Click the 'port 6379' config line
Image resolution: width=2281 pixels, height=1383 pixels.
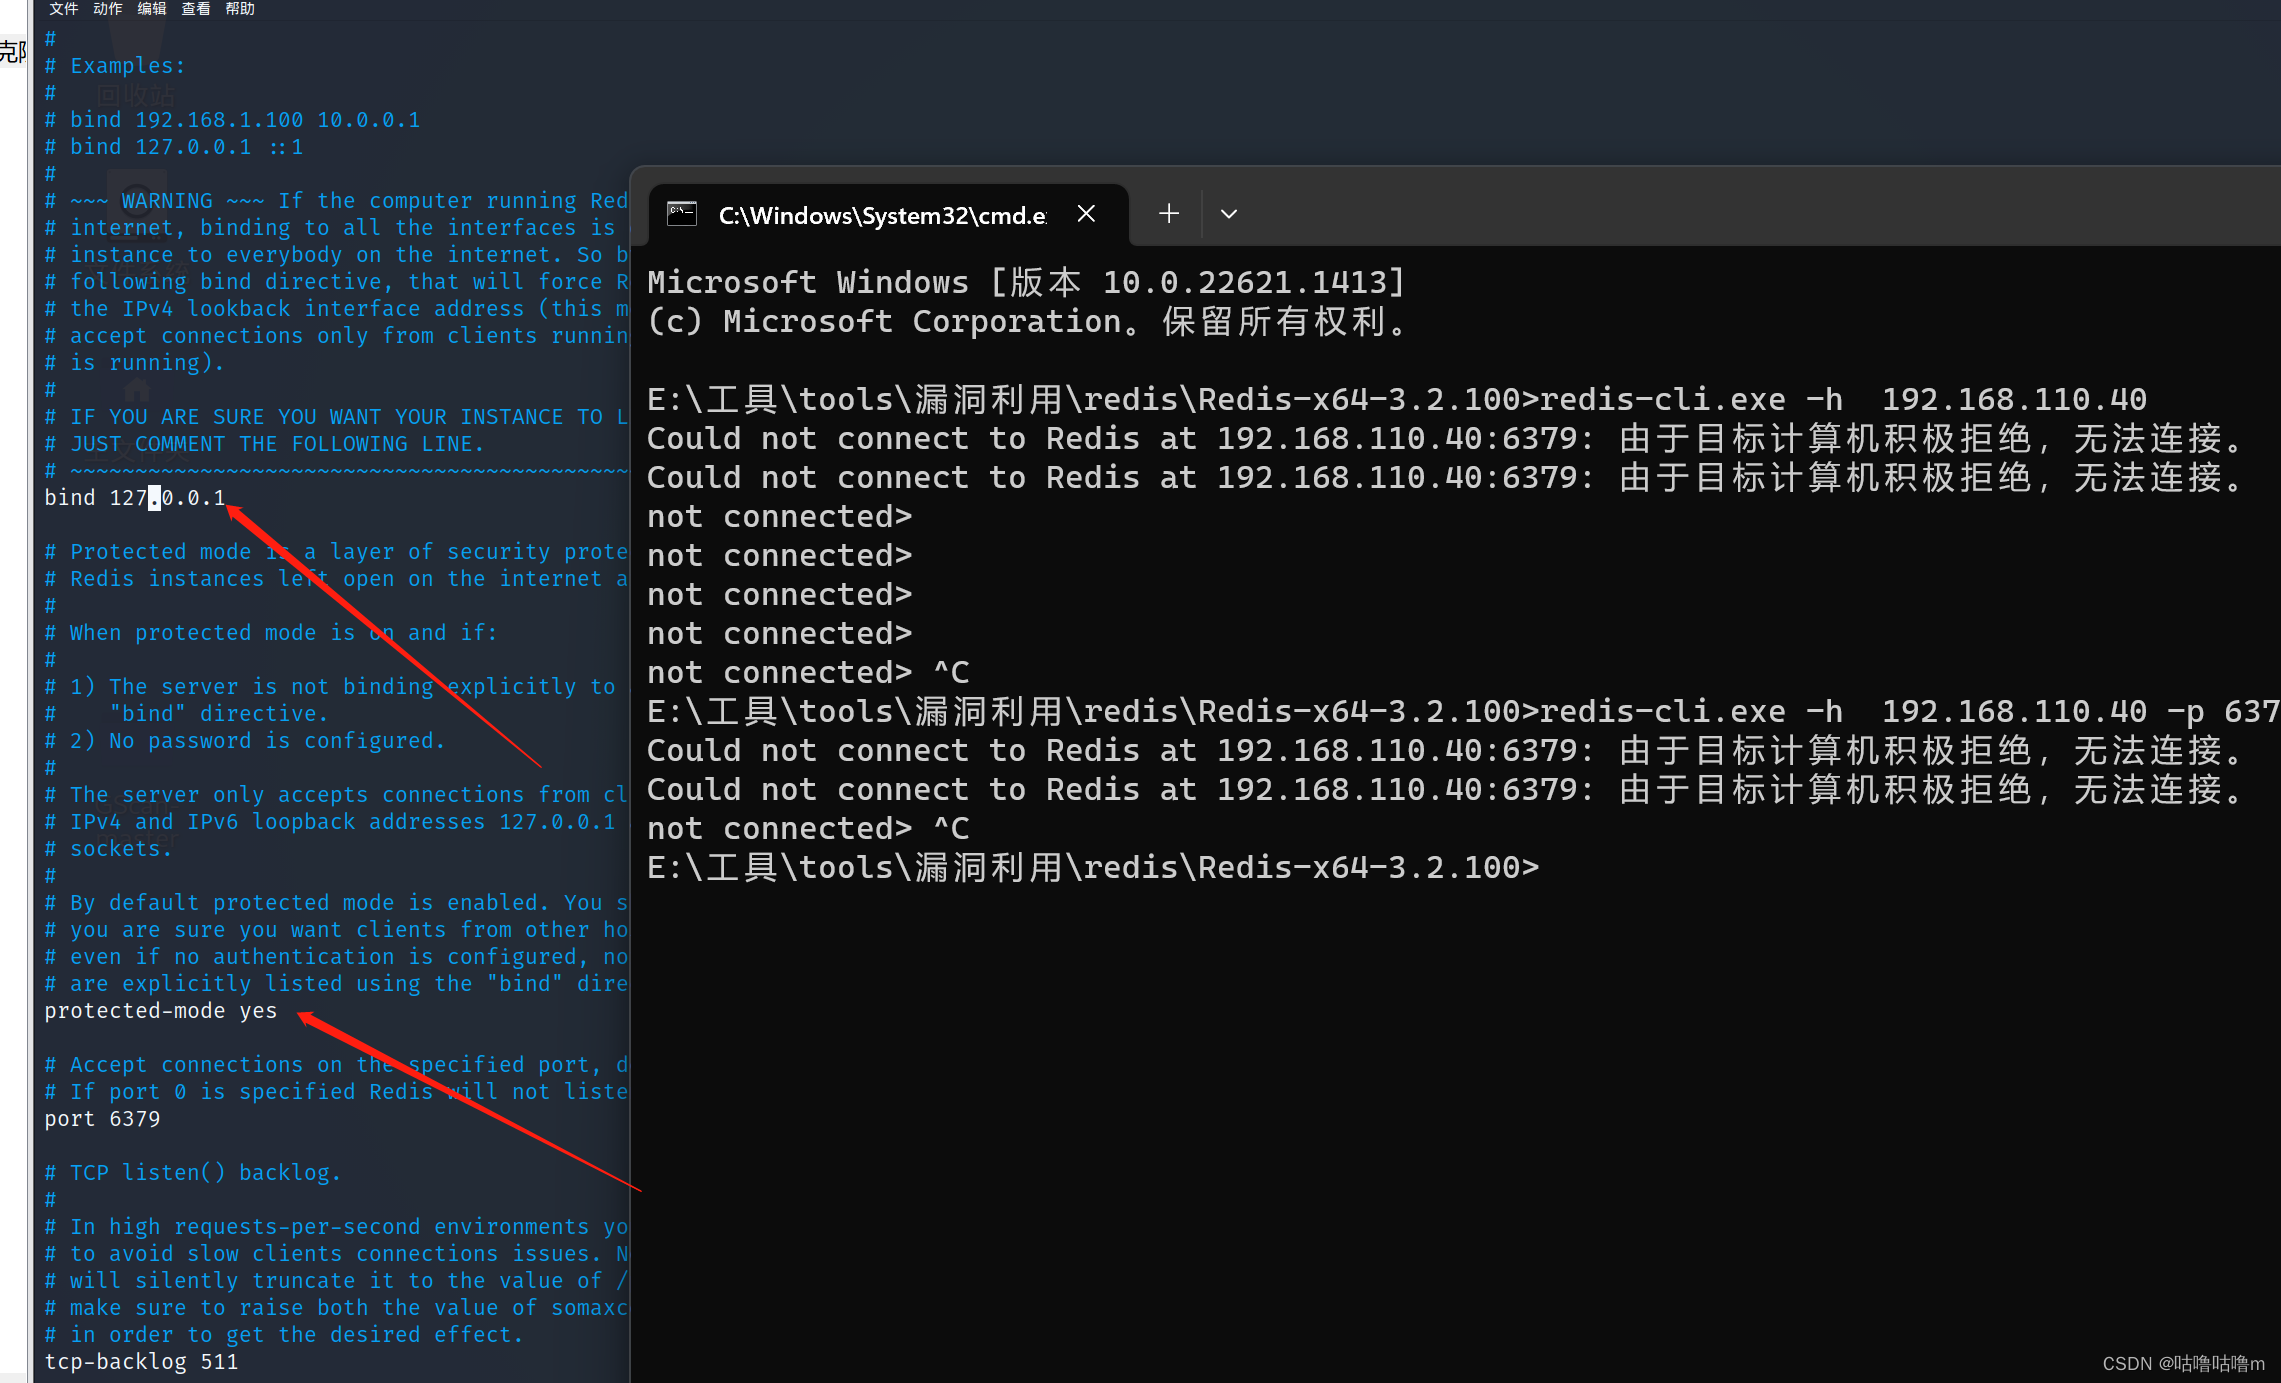click(102, 1119)
